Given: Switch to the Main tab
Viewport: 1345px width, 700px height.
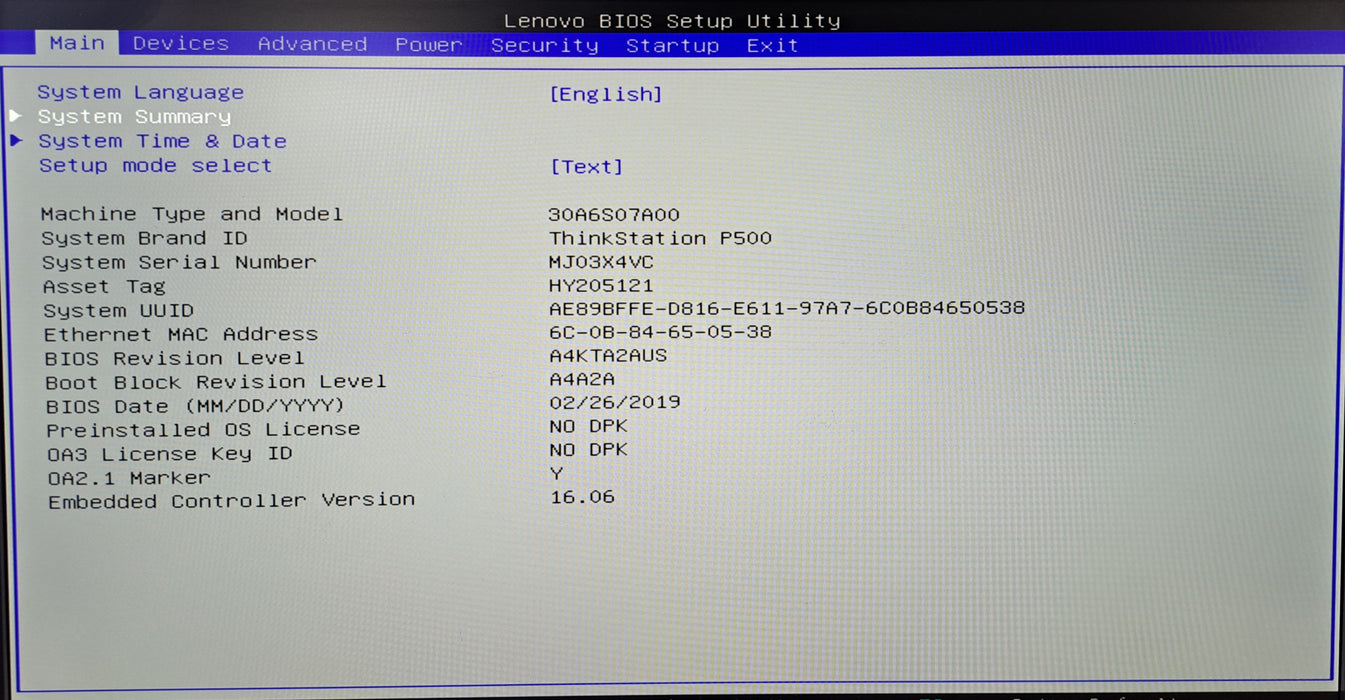Looking at the screenshot, I should pyautogui.click(x=78, y=43).
